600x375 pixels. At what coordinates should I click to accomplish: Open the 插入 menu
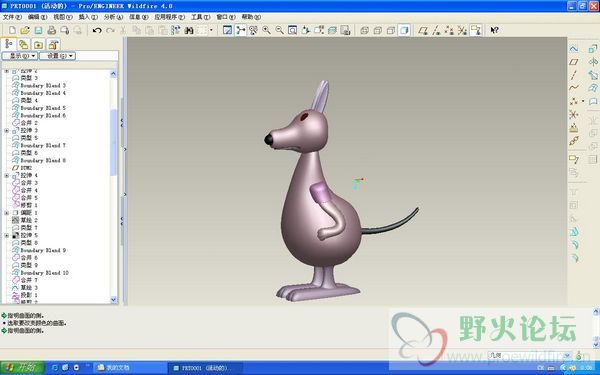click(x=88, y=17)
